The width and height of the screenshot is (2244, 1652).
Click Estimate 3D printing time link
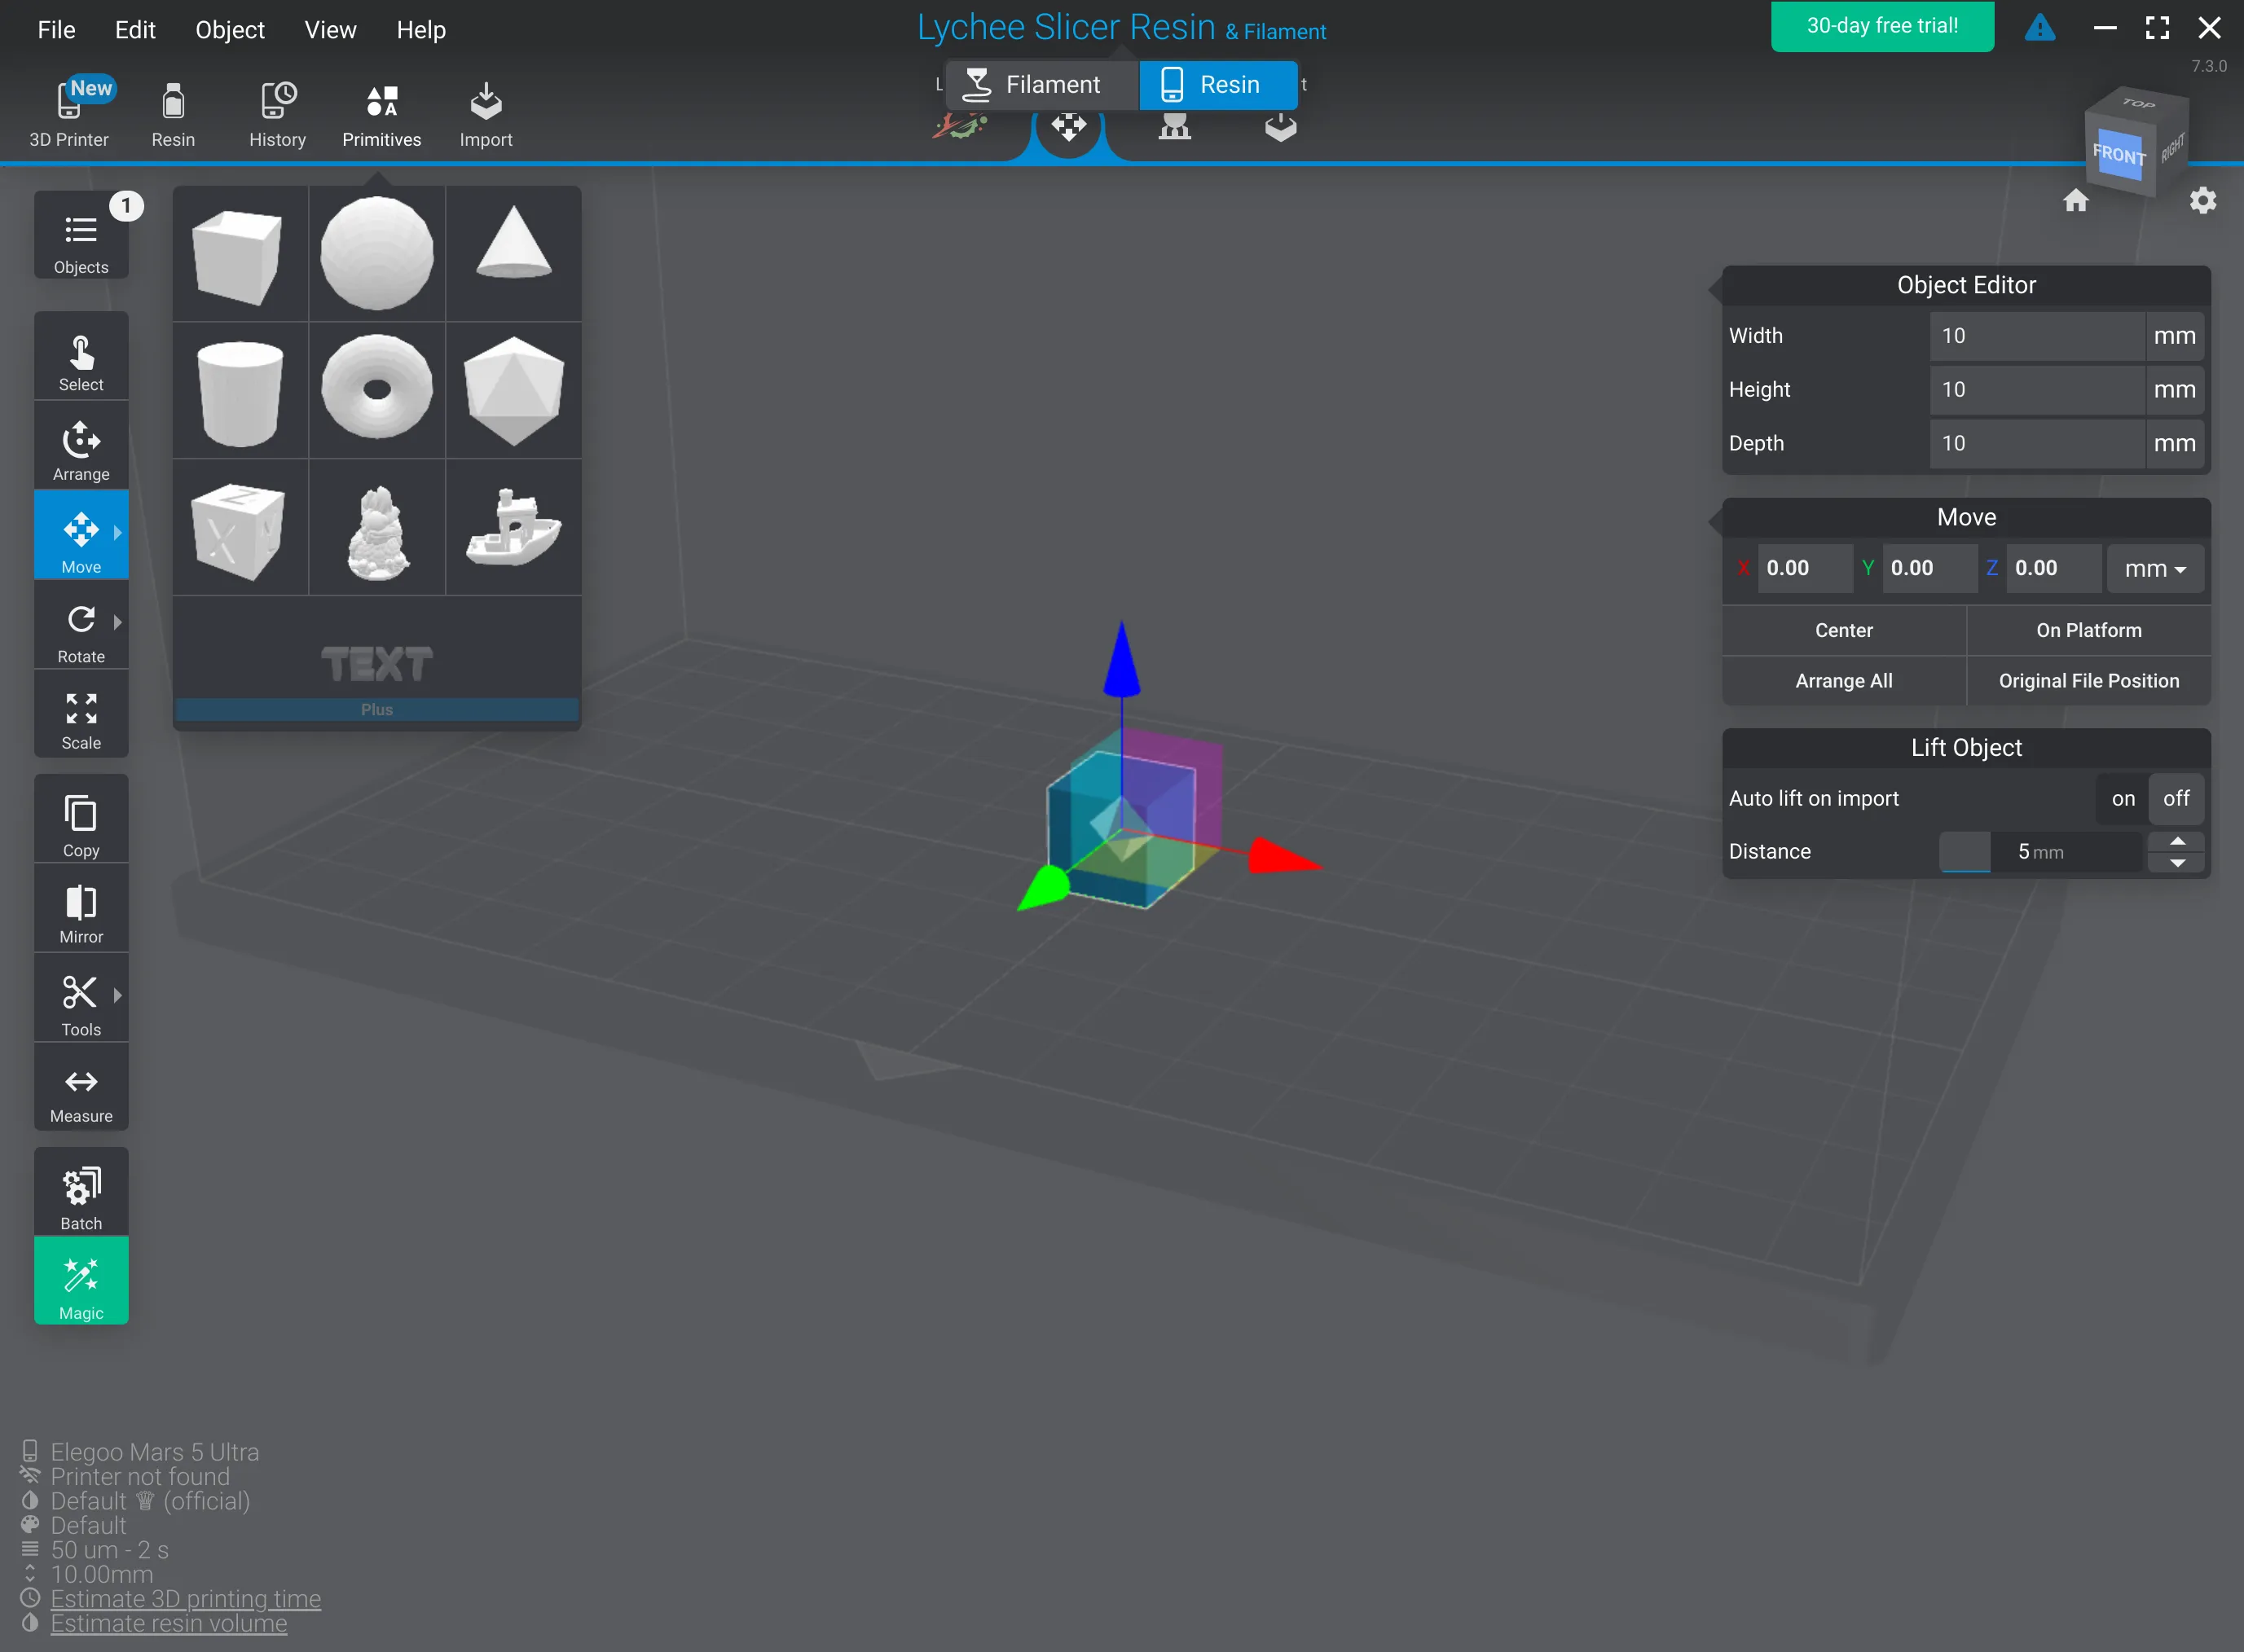coord(186,1599)
